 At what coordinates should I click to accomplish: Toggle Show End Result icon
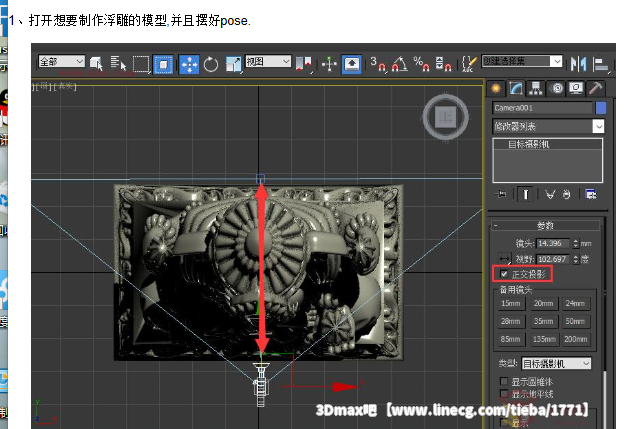[x=525, y=194]
